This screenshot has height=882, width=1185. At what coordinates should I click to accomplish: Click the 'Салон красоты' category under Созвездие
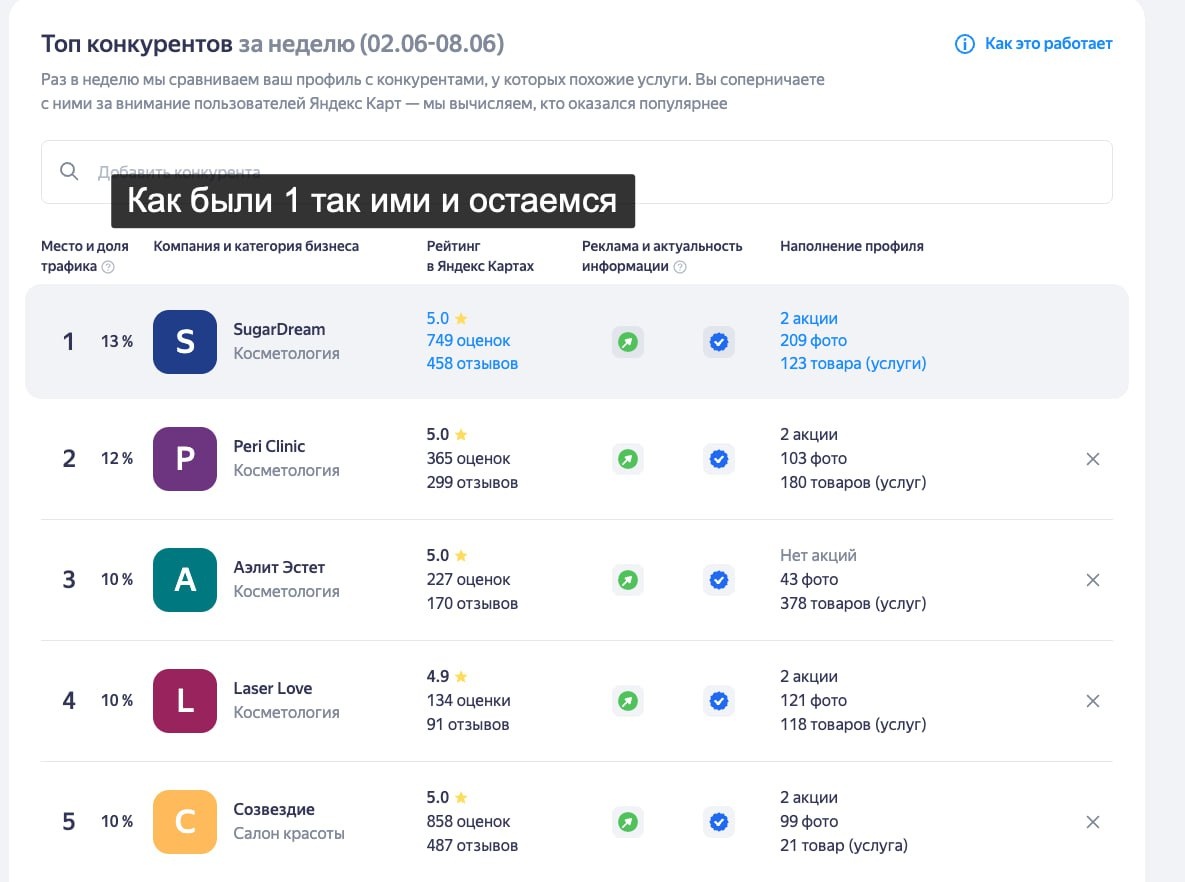289,834
